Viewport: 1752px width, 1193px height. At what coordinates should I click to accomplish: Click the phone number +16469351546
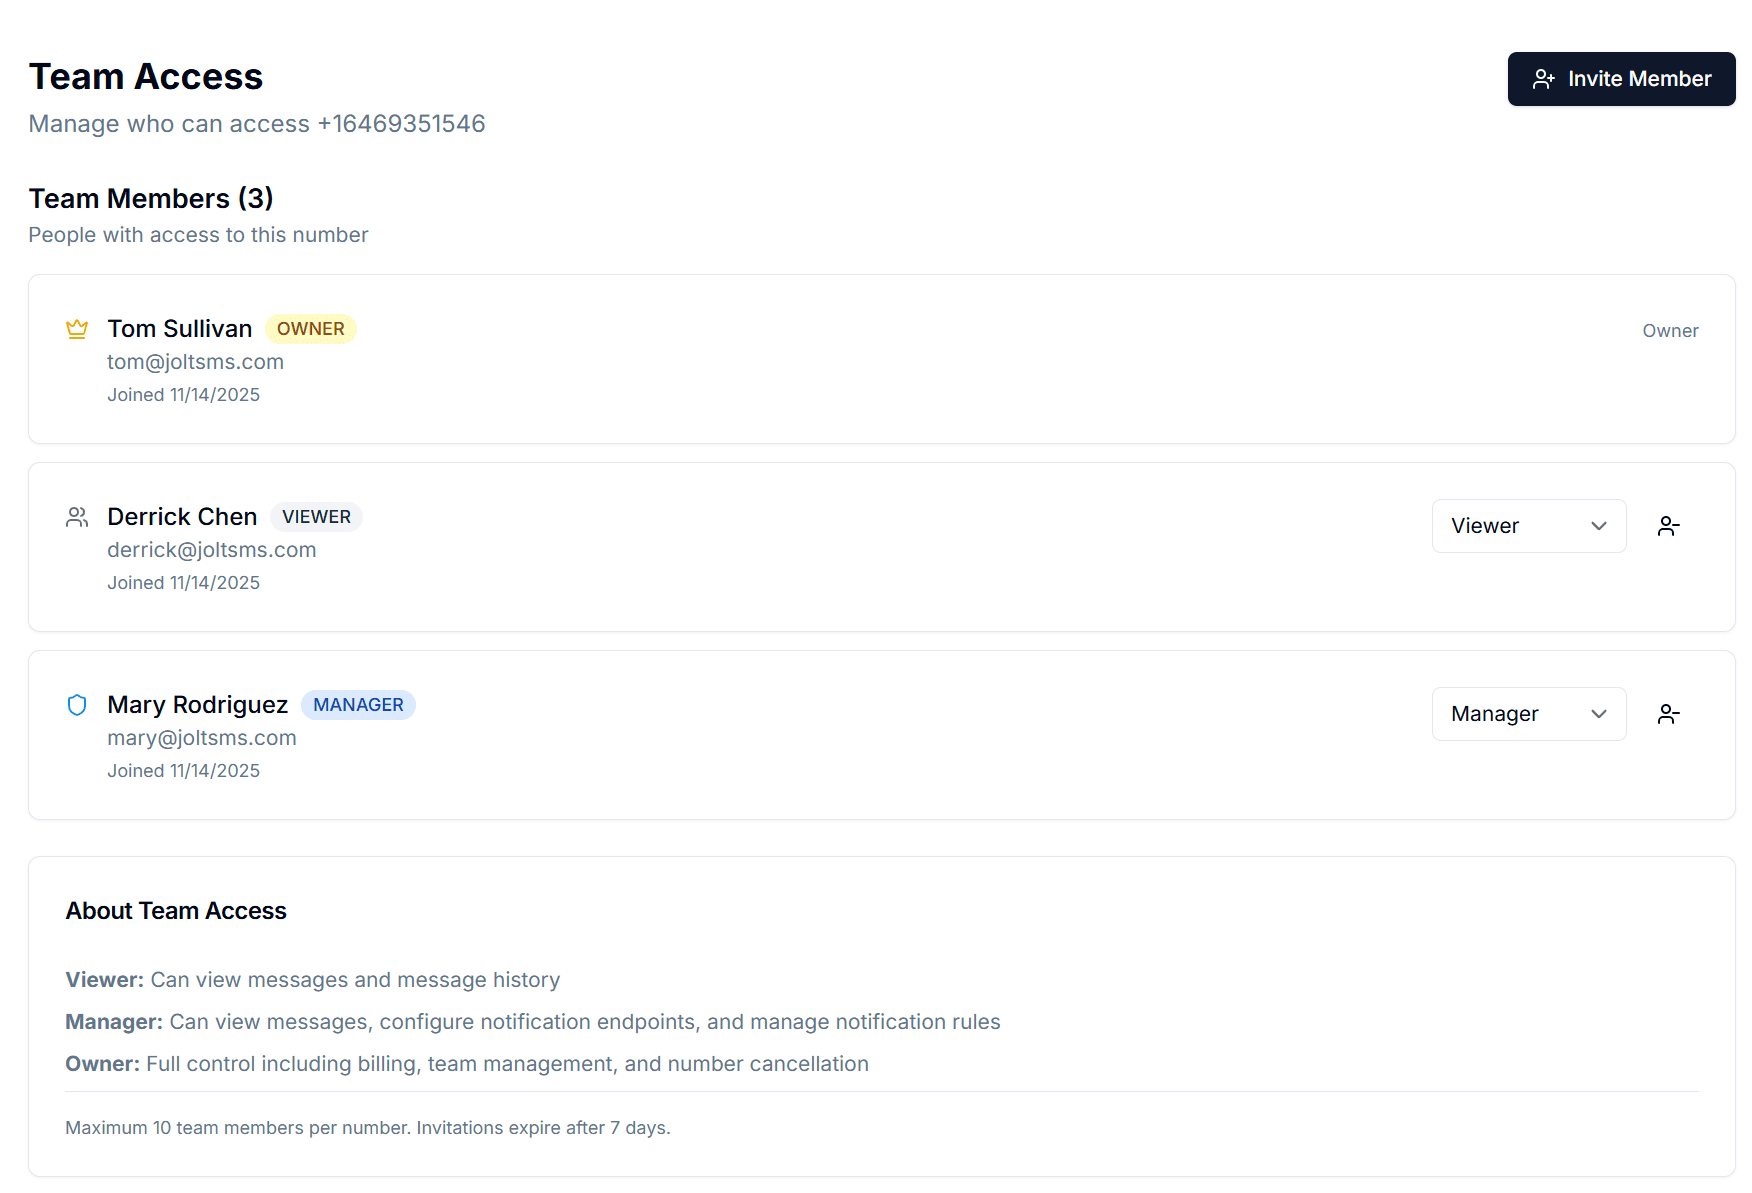[x=400, y=124]
